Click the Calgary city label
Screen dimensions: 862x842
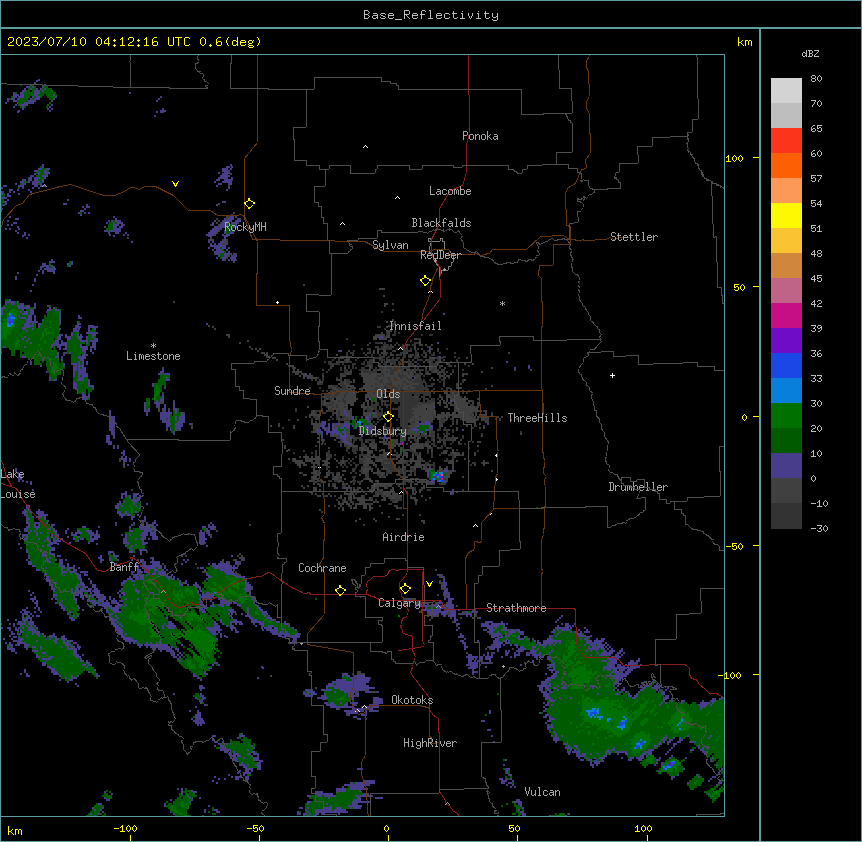point(400,603)
